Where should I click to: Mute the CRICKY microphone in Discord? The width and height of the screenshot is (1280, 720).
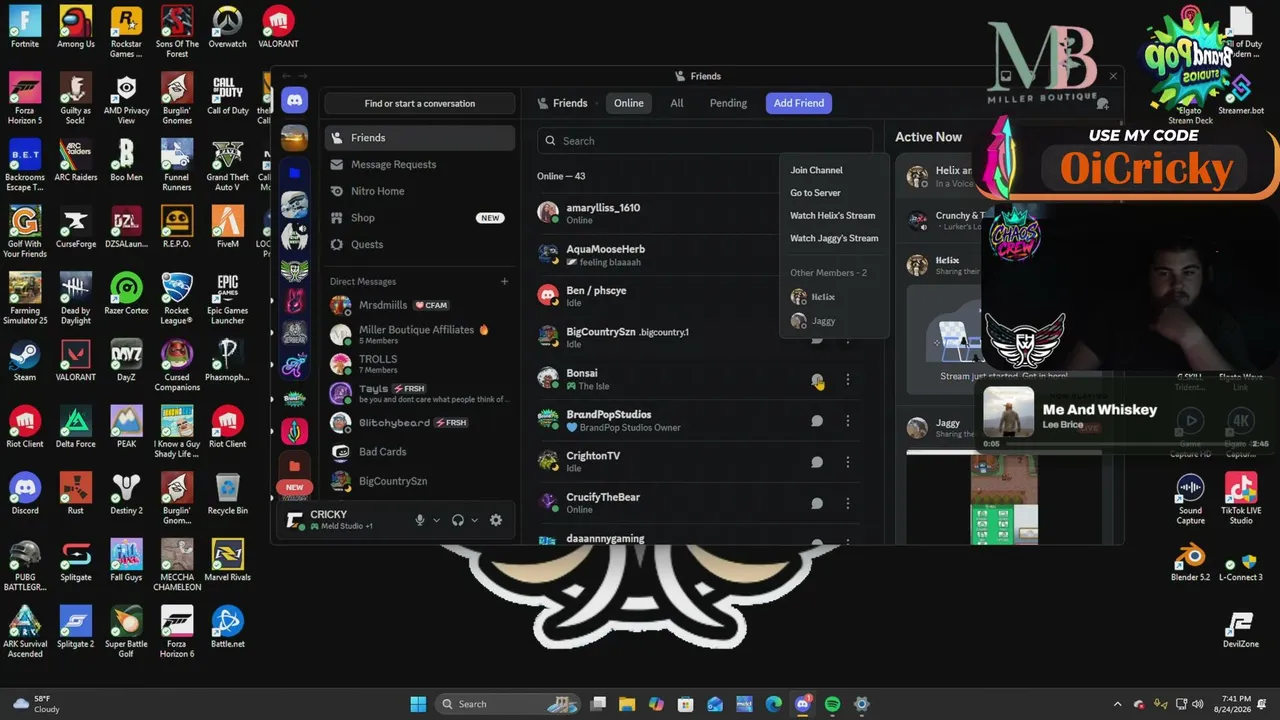click(x=420, y=520)
